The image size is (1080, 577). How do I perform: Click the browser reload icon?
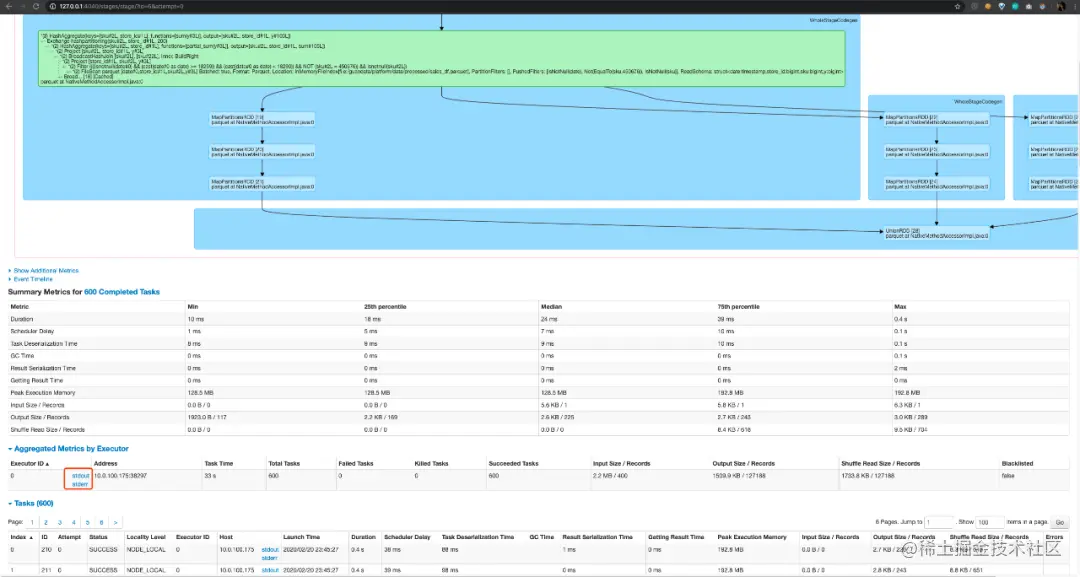36,6
